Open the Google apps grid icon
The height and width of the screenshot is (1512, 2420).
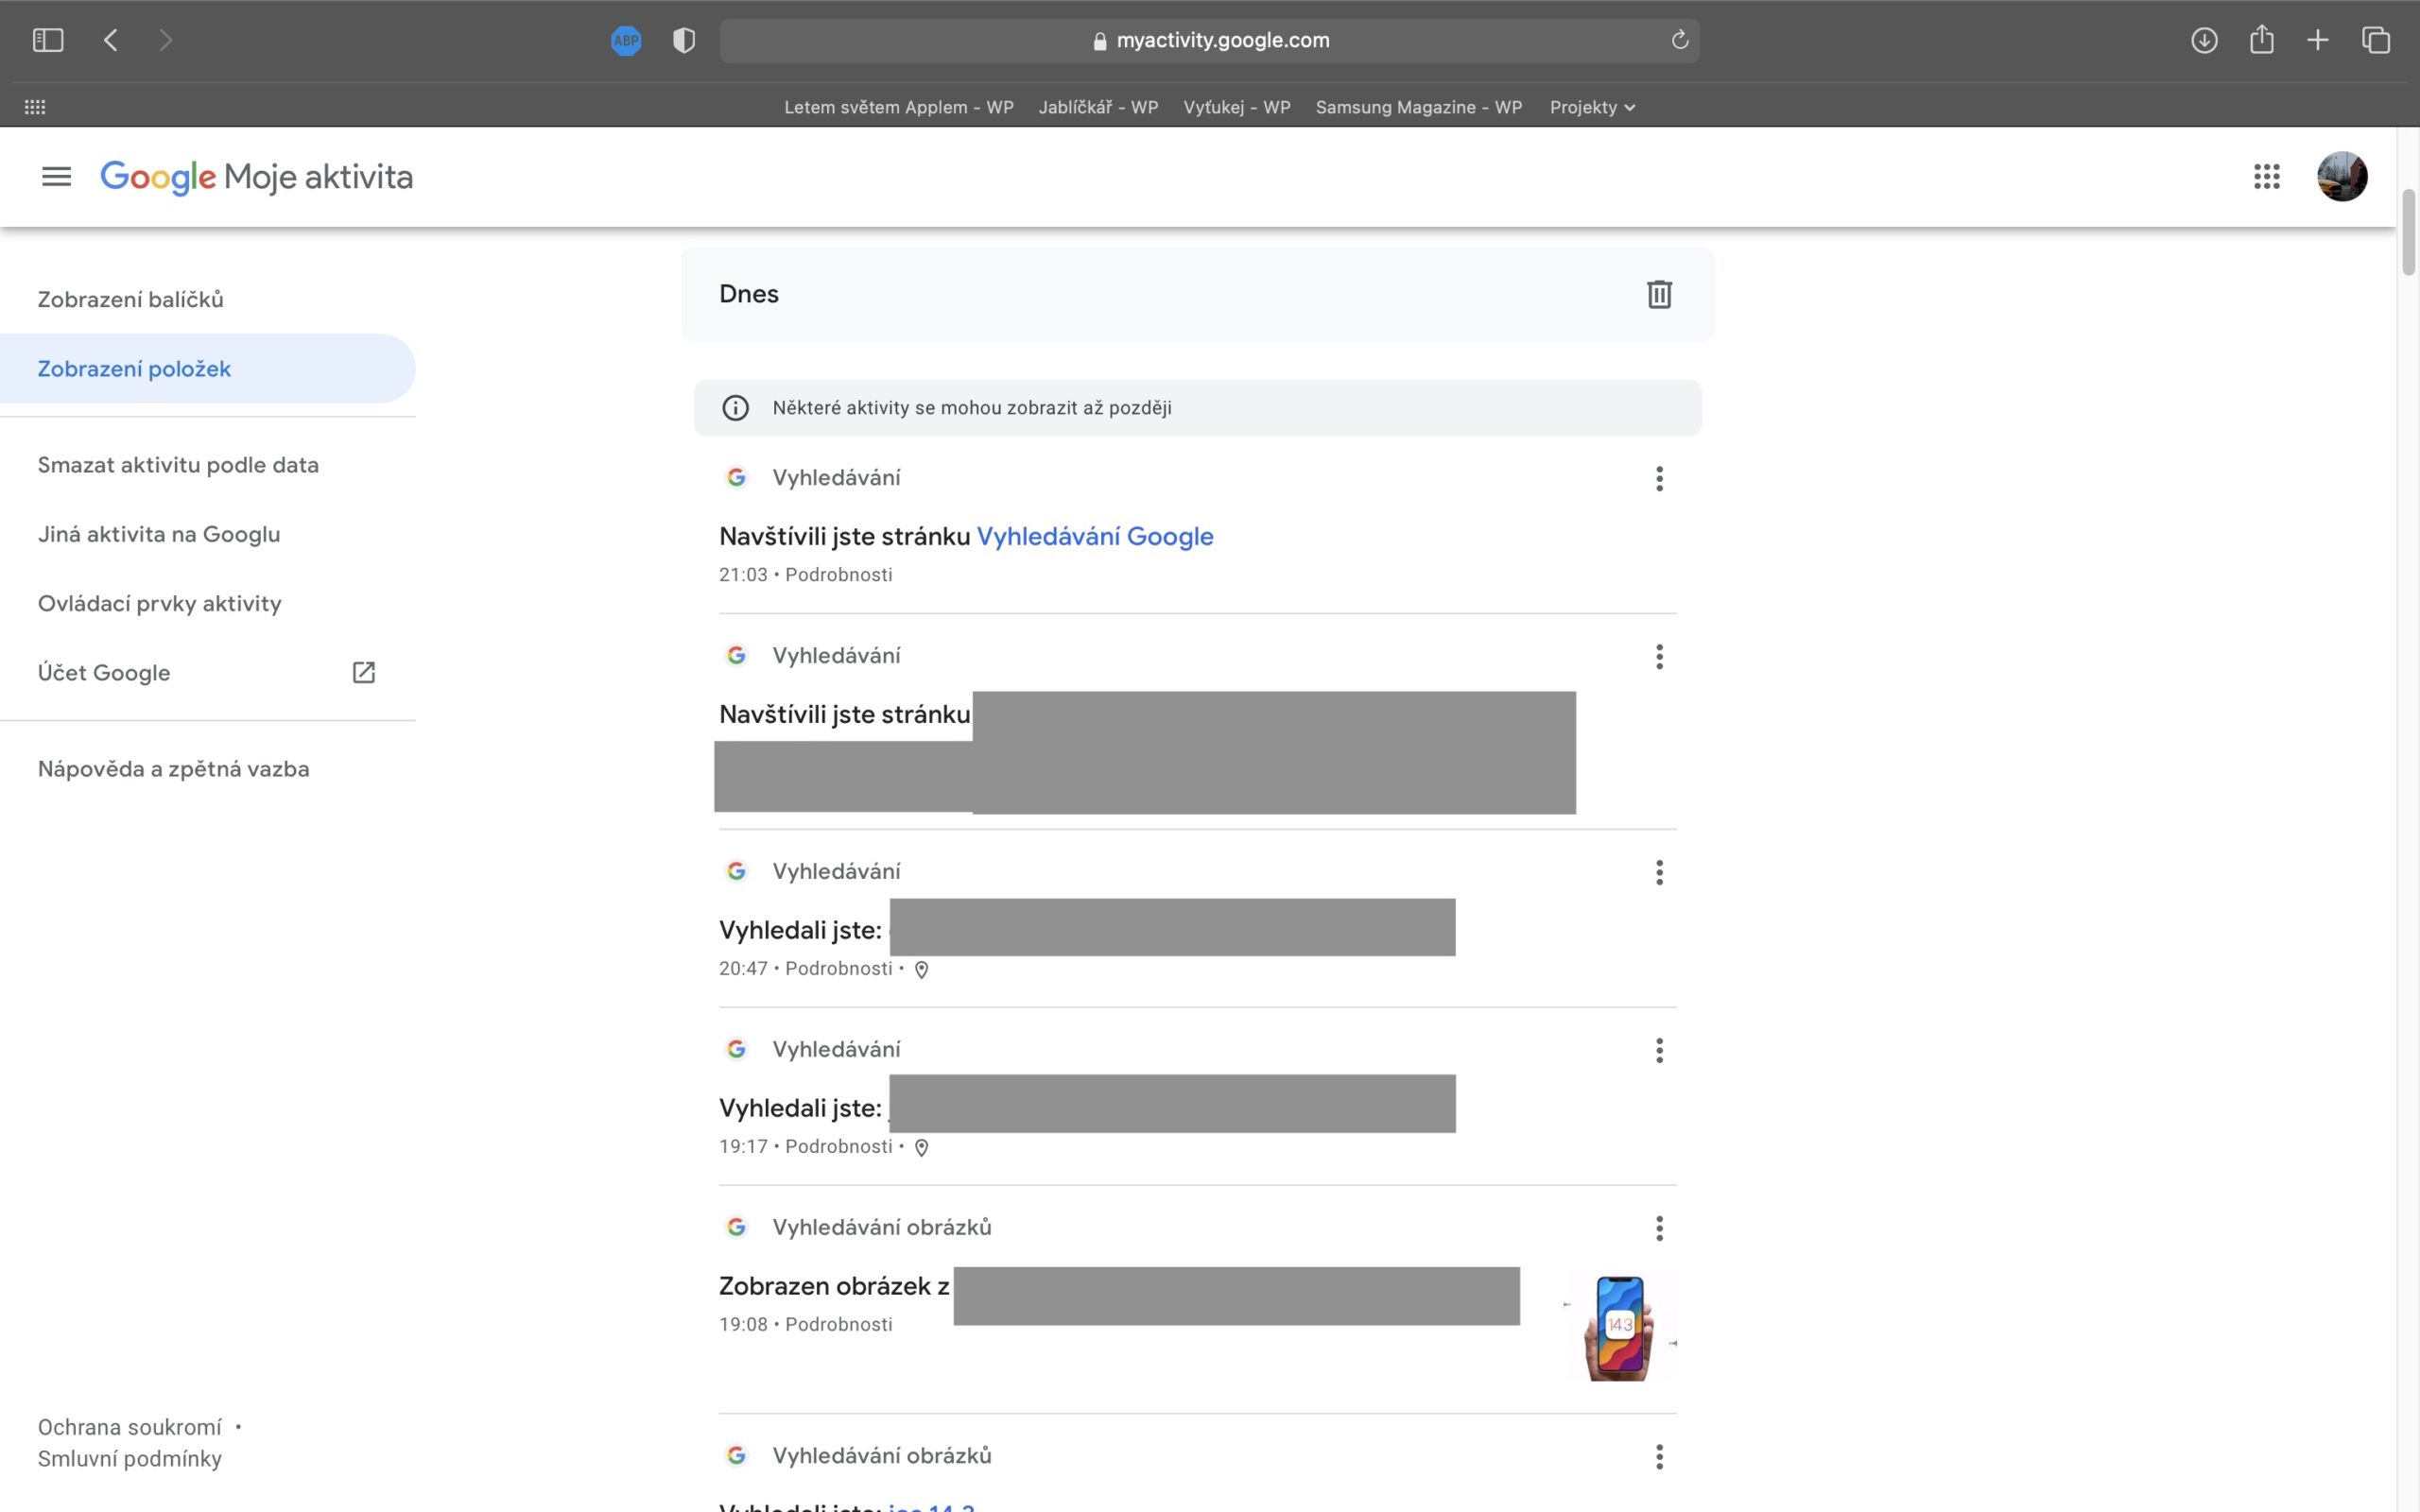[2266, 177]
